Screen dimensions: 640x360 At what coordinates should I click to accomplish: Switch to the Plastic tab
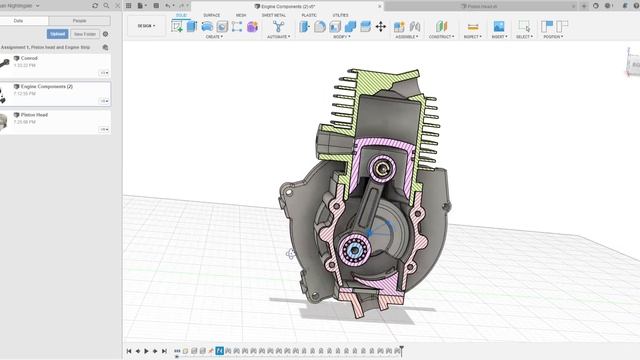coord(309,15)
